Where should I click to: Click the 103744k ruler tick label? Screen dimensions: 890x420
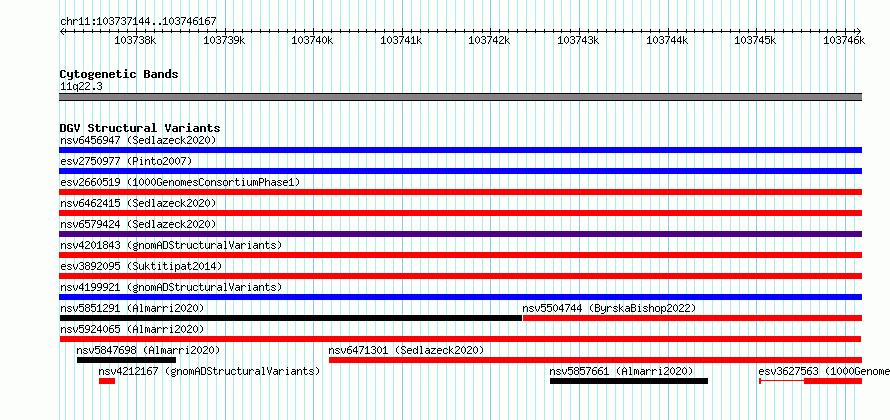pos(667,40)
